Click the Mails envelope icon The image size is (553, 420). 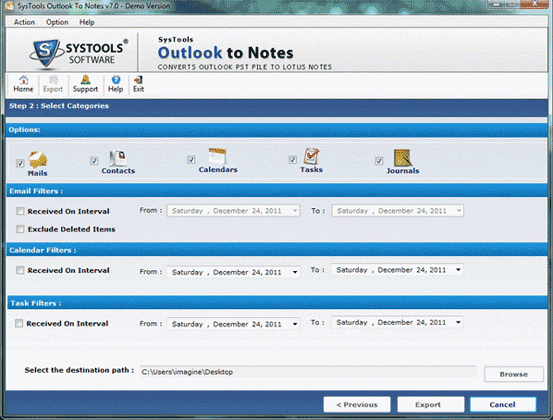pyautogui.click(x=38, y=160)
